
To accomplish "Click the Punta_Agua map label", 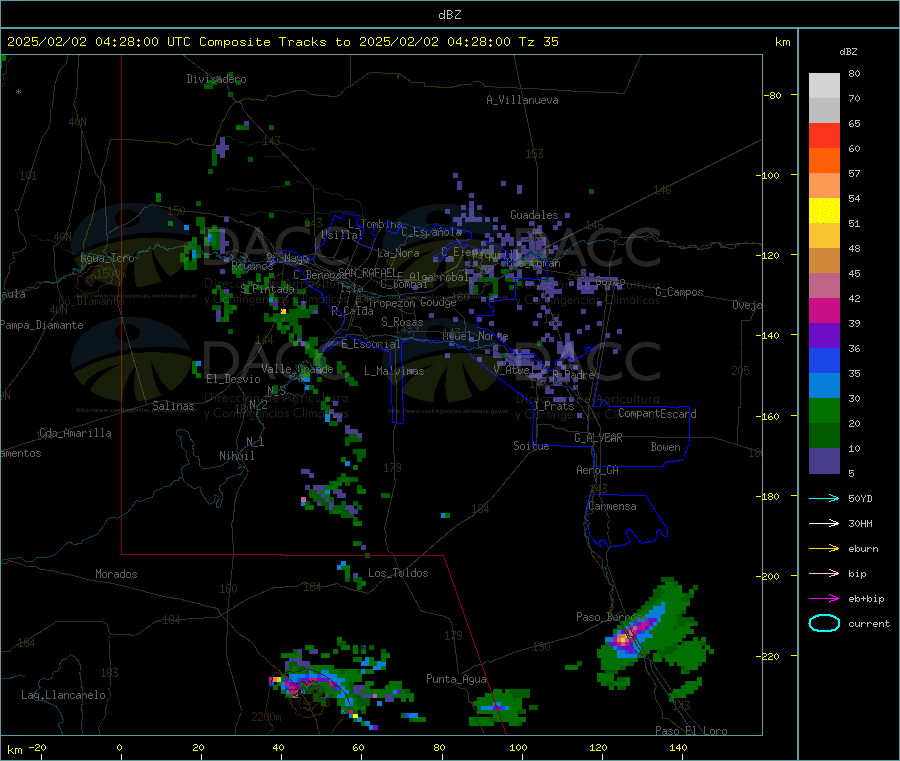I will point(456,679).
